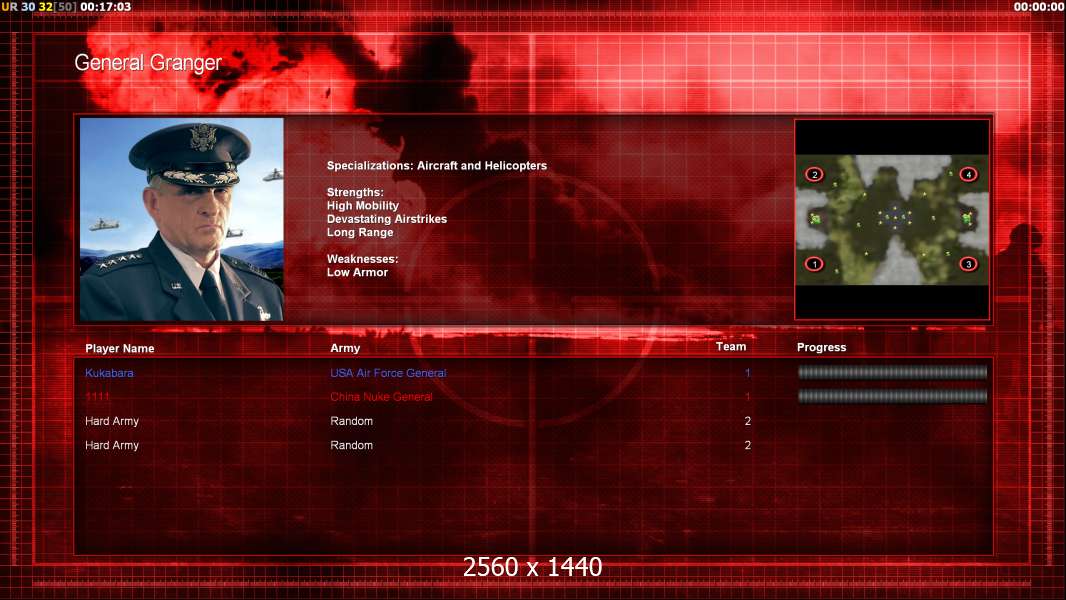Click start position marker 2 on the map

point(814,175)
